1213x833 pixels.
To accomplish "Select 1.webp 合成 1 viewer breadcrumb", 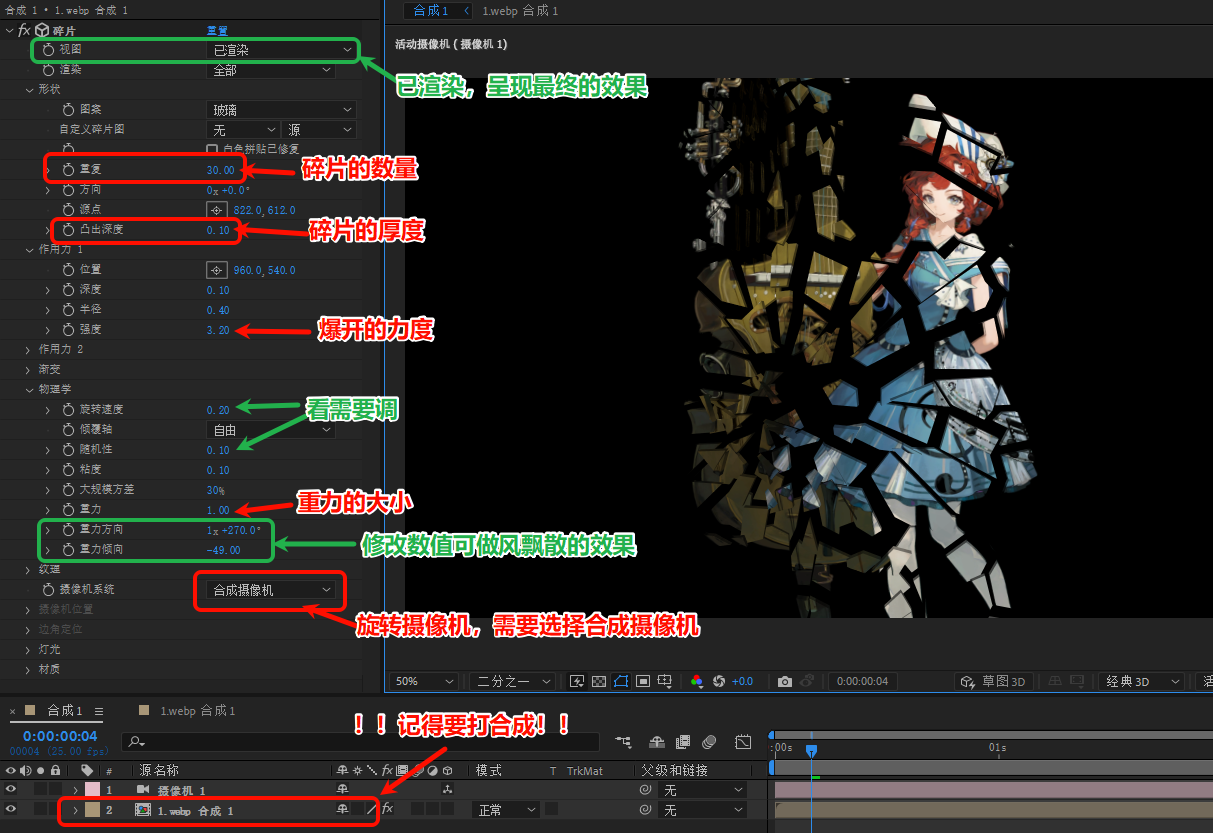I will [x=520, y=11].
